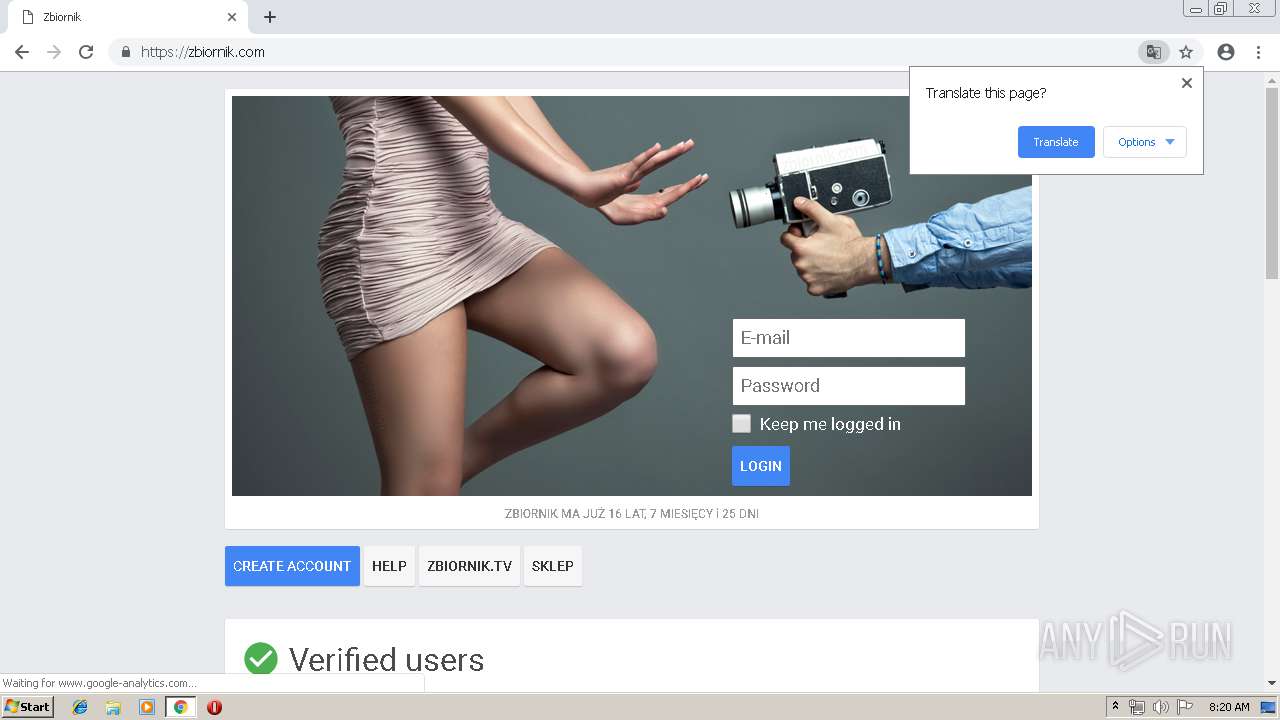
Task: Click the LOGIN button
Action: 761,466
